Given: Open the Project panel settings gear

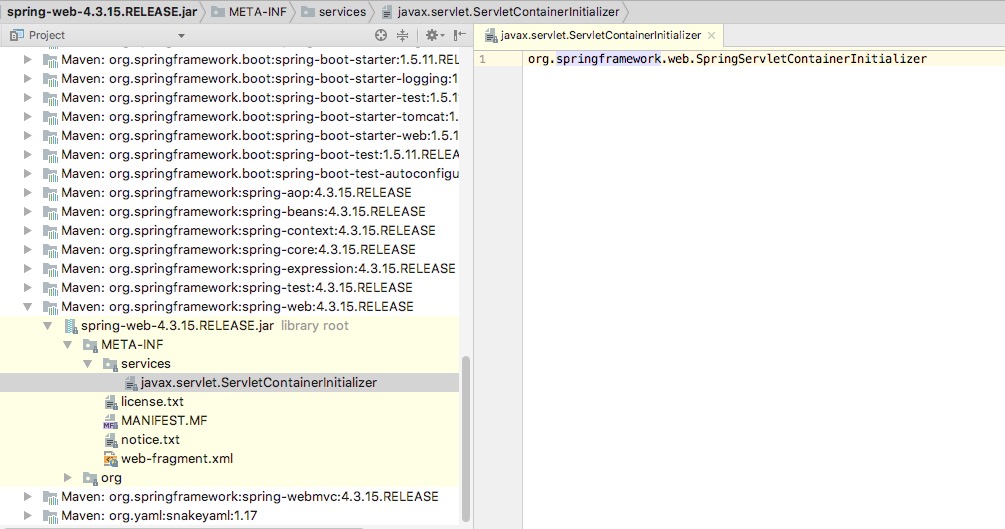Looking at the screenshot, I should 433,35.
